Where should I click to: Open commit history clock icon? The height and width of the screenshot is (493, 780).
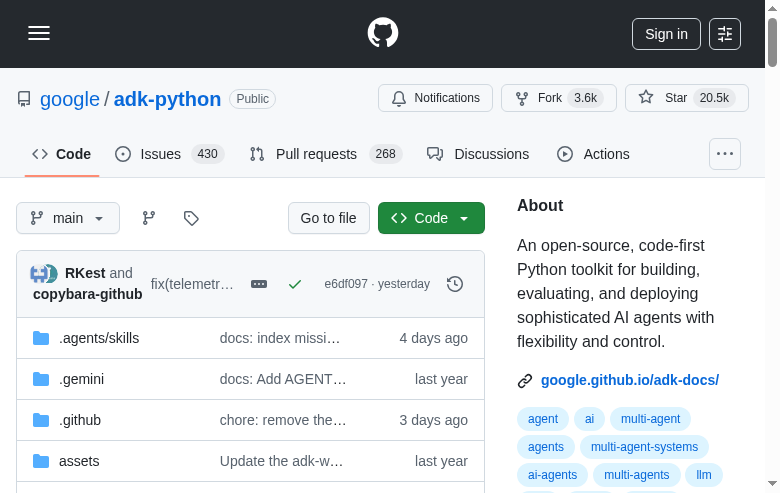[x=455, y=284]
